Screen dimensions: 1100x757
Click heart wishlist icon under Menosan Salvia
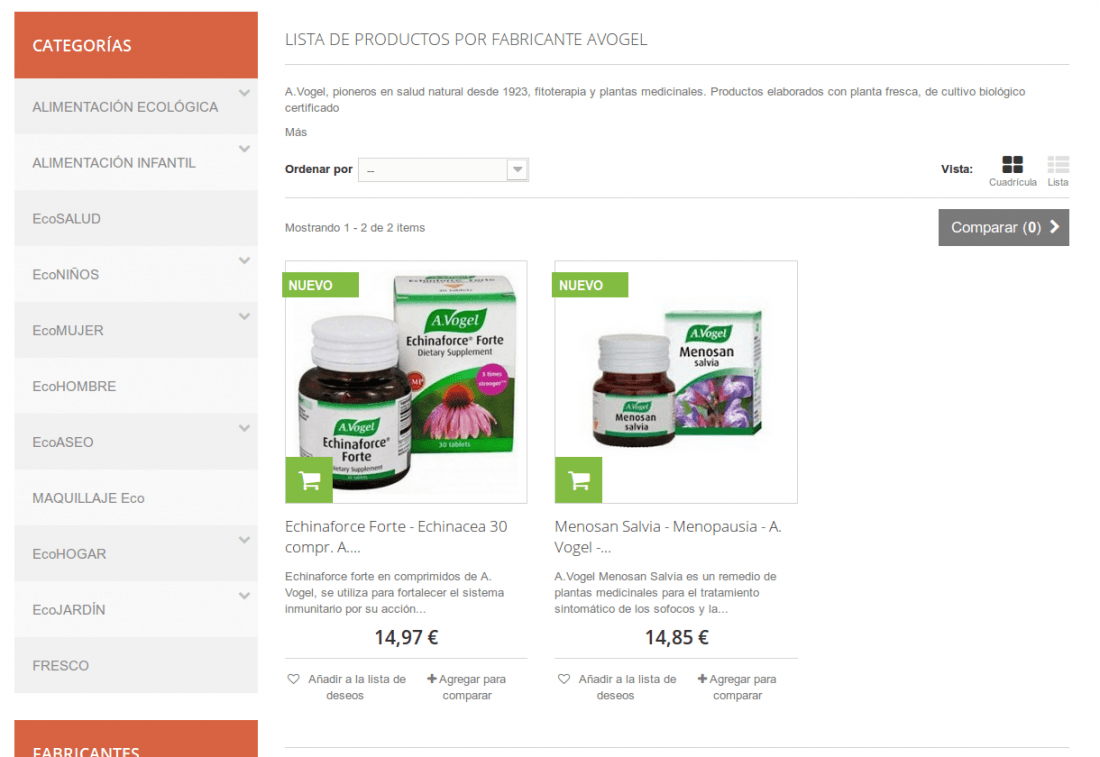pyautogui.click(x=564, y=679)
